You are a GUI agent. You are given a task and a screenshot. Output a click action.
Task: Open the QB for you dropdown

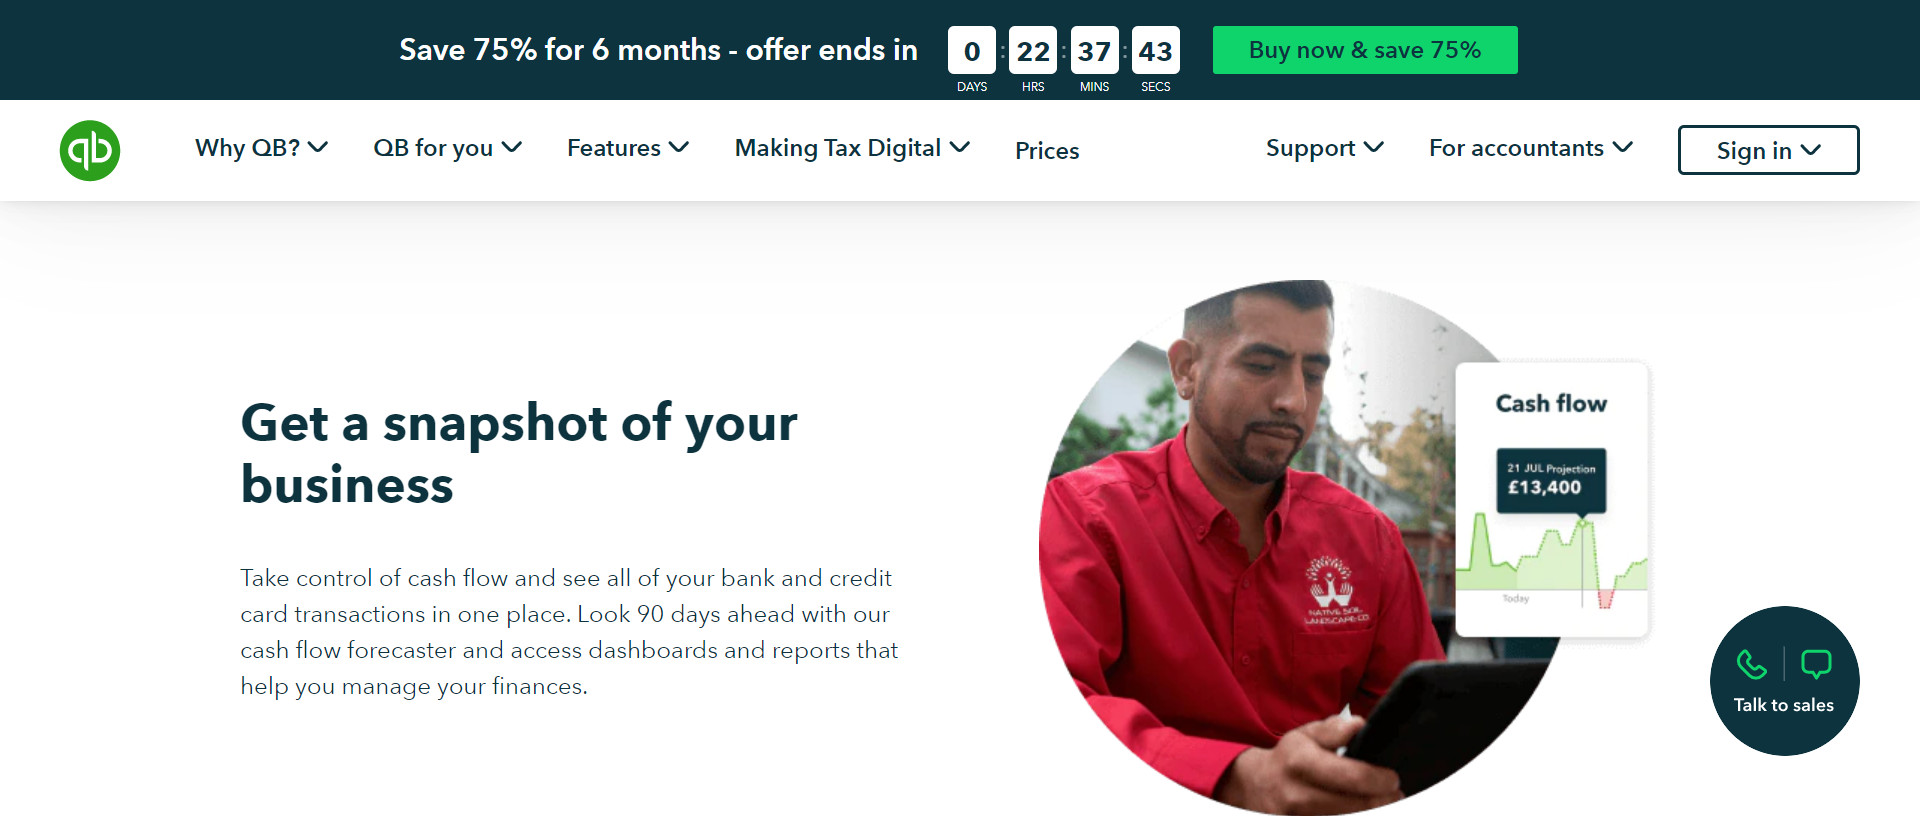click(x=447, y=148)
